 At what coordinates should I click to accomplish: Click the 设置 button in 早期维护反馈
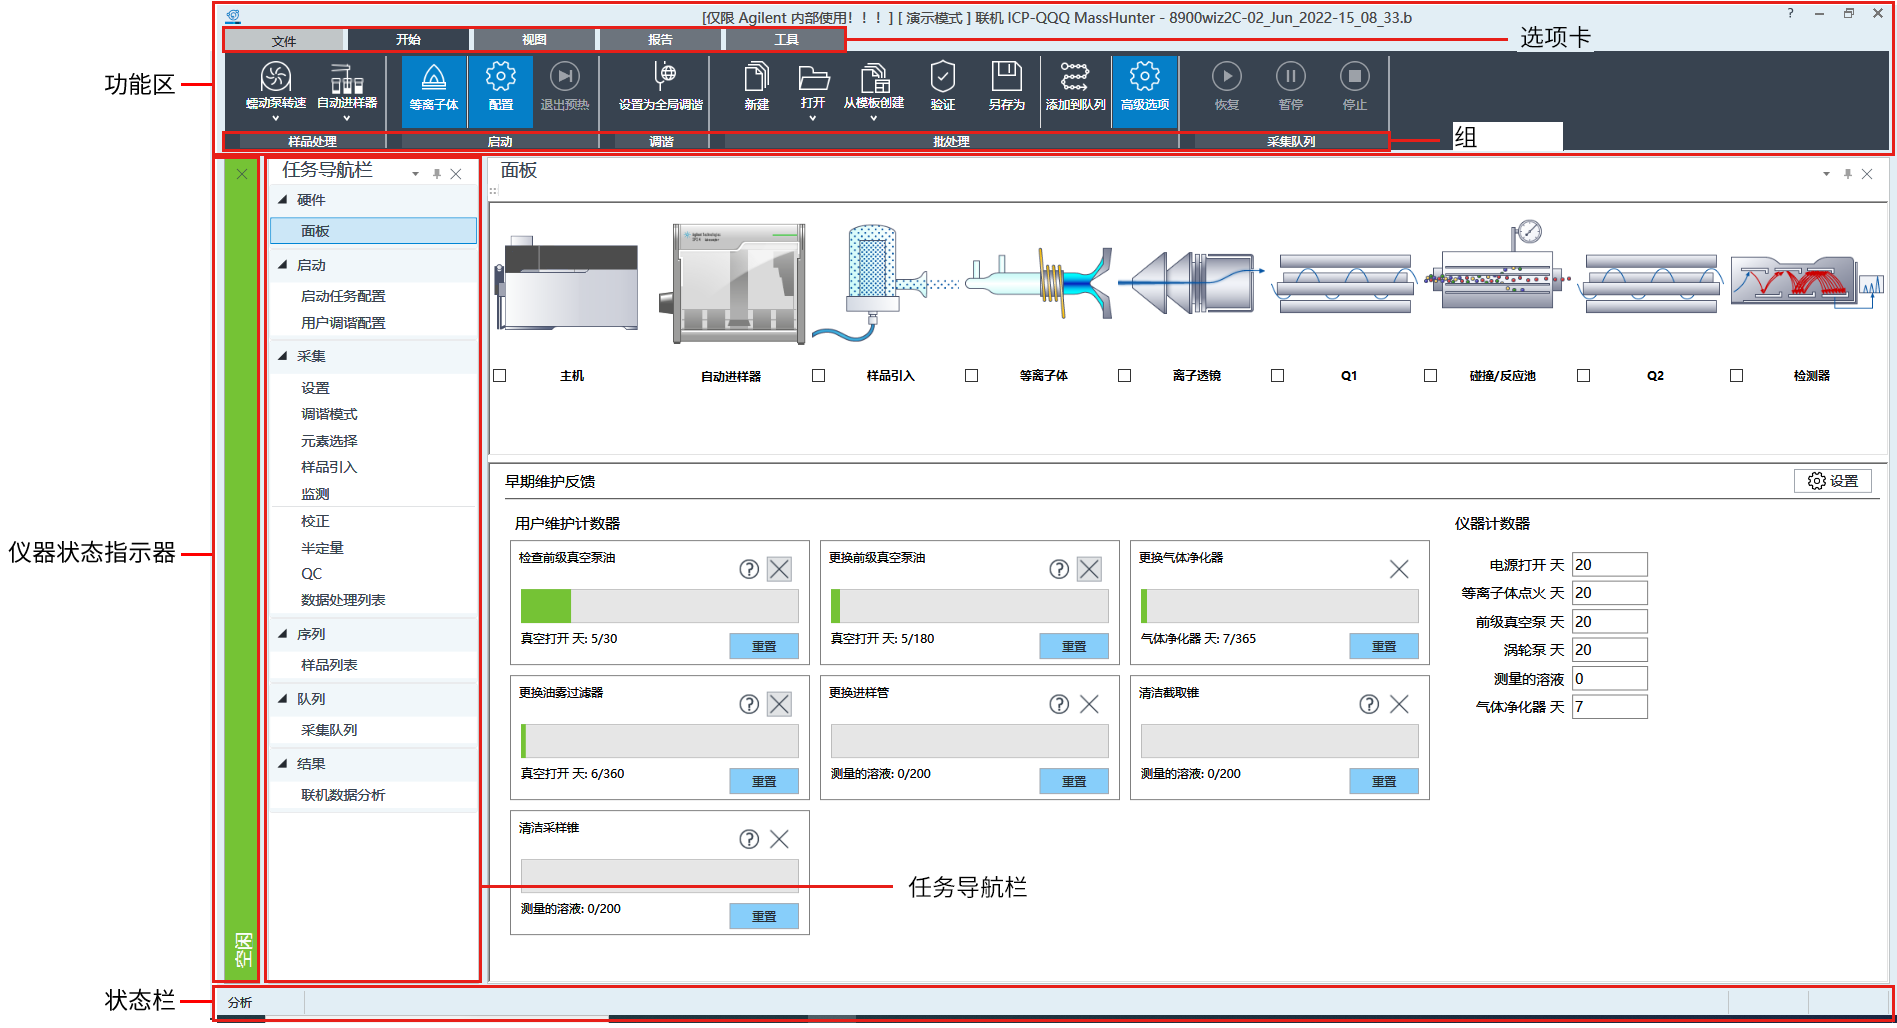1833,481
